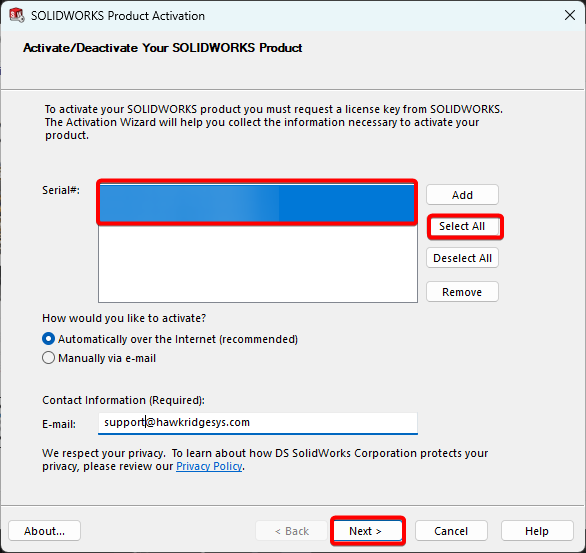Click the SOLIDWORKS Product Activation title text
Screen dimensions: 586x553
[118, 16]
